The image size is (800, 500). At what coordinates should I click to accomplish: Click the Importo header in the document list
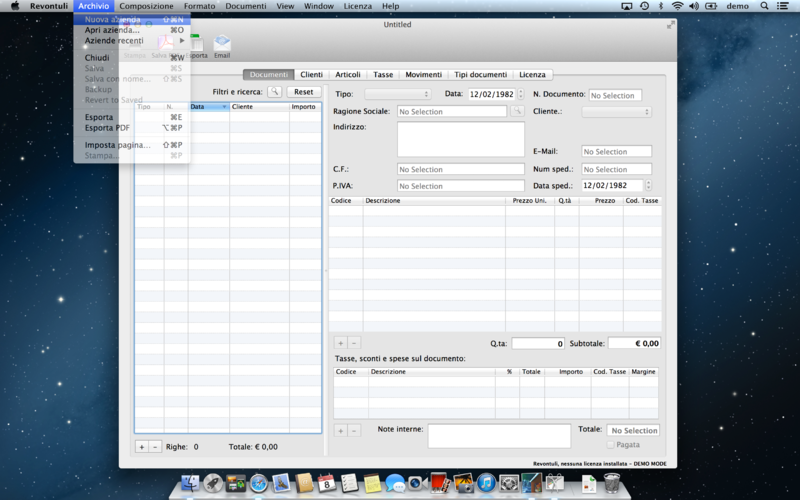tap(305, 107)
